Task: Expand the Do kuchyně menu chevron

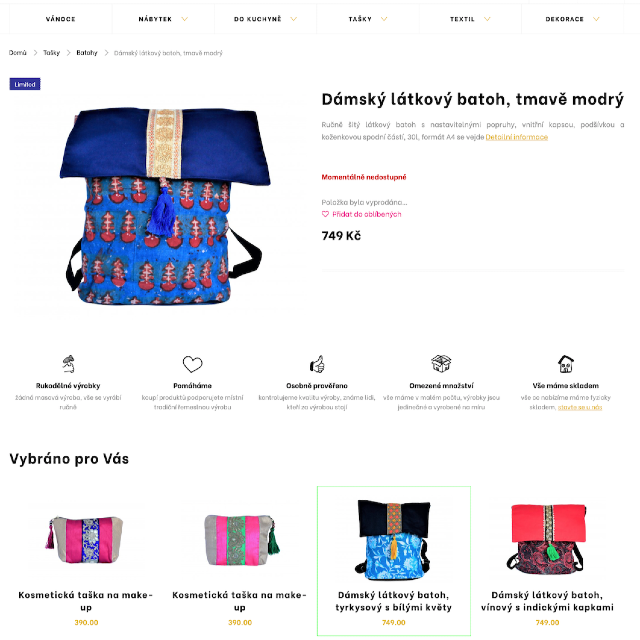Action: [293, 19]
